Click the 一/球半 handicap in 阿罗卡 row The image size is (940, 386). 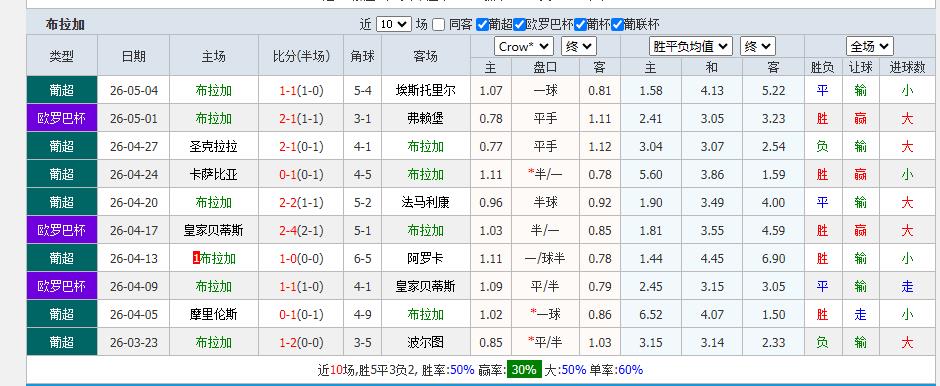(x=545, y=258)
